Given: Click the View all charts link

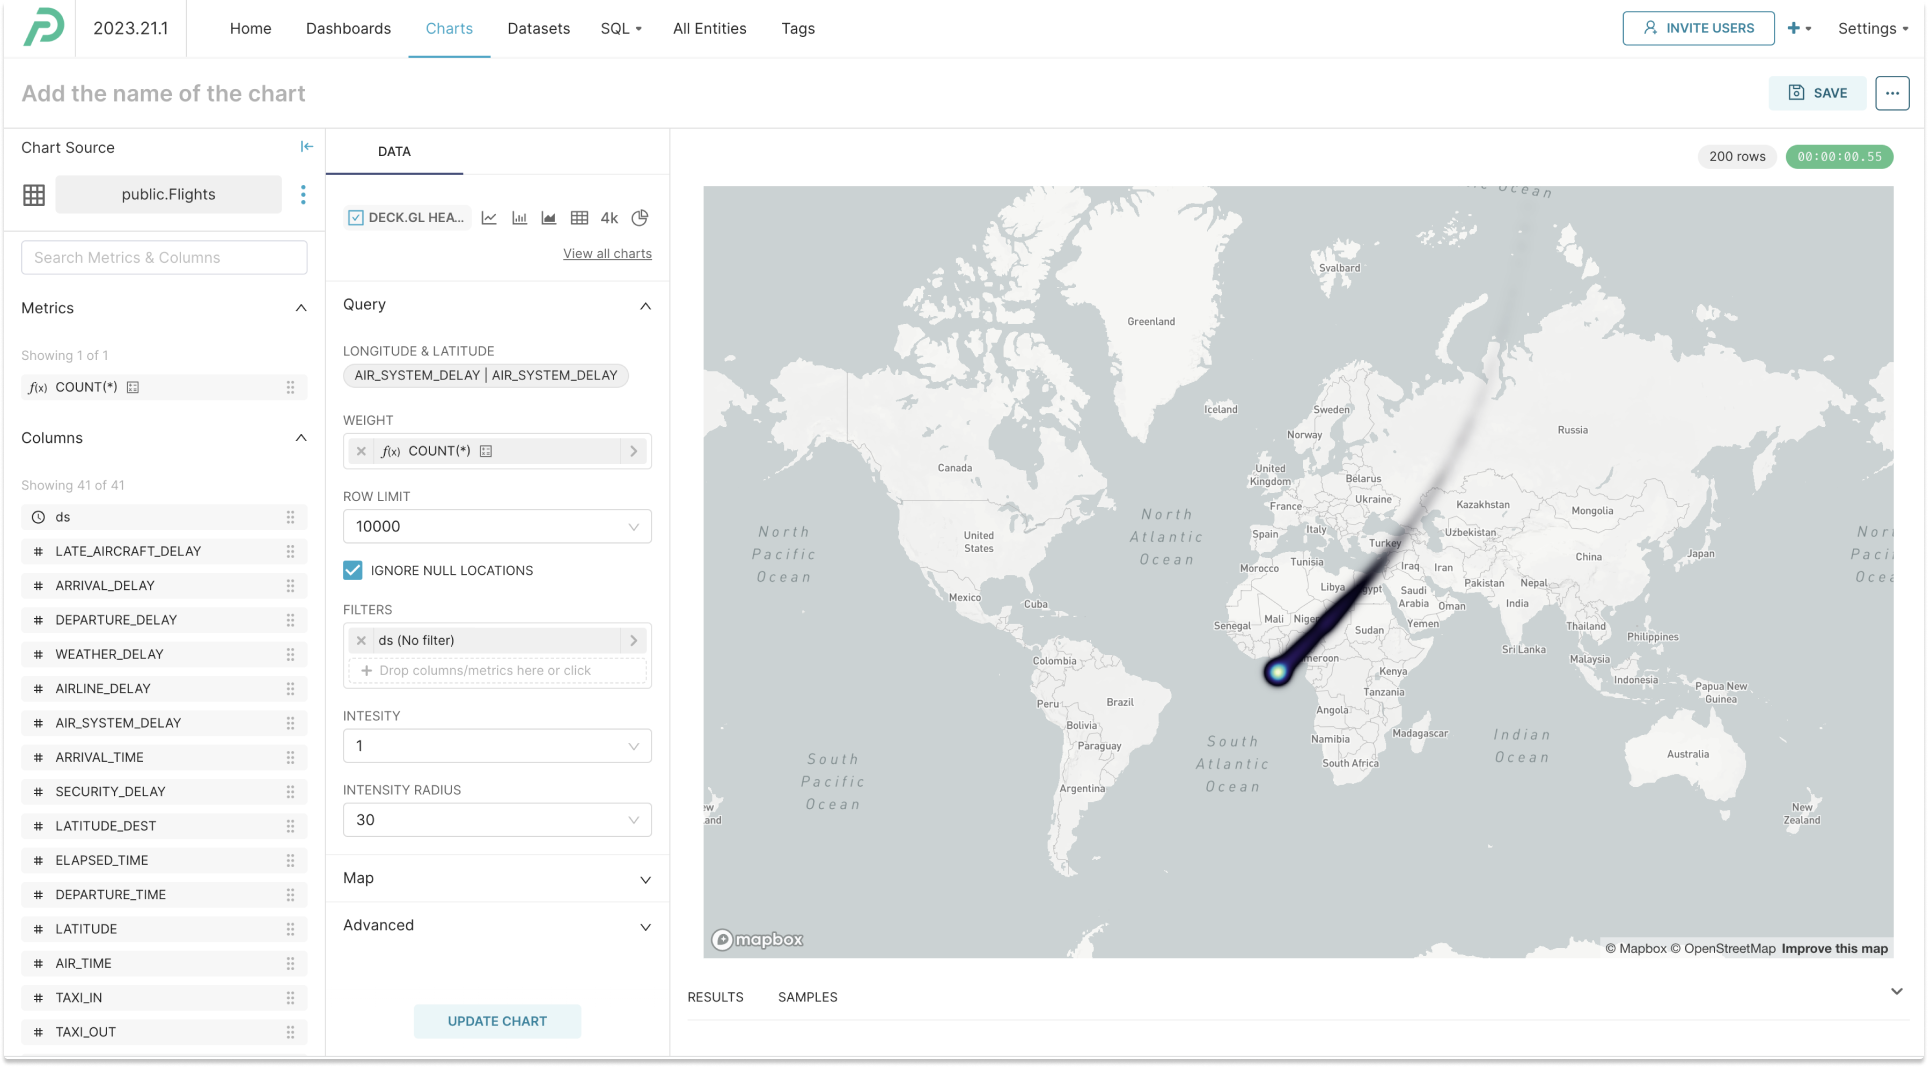Looking at the screenshot, I should 607,254.
